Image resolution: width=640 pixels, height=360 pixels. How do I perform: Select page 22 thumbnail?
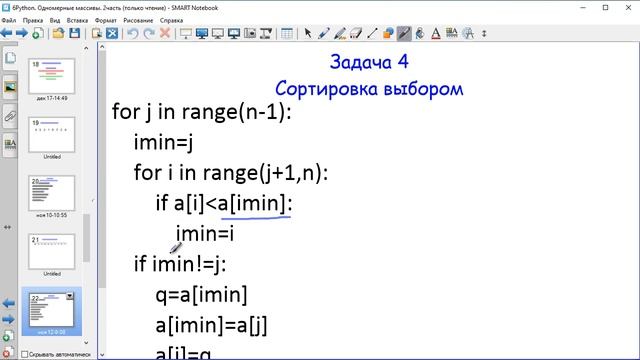tap(52, 310)
